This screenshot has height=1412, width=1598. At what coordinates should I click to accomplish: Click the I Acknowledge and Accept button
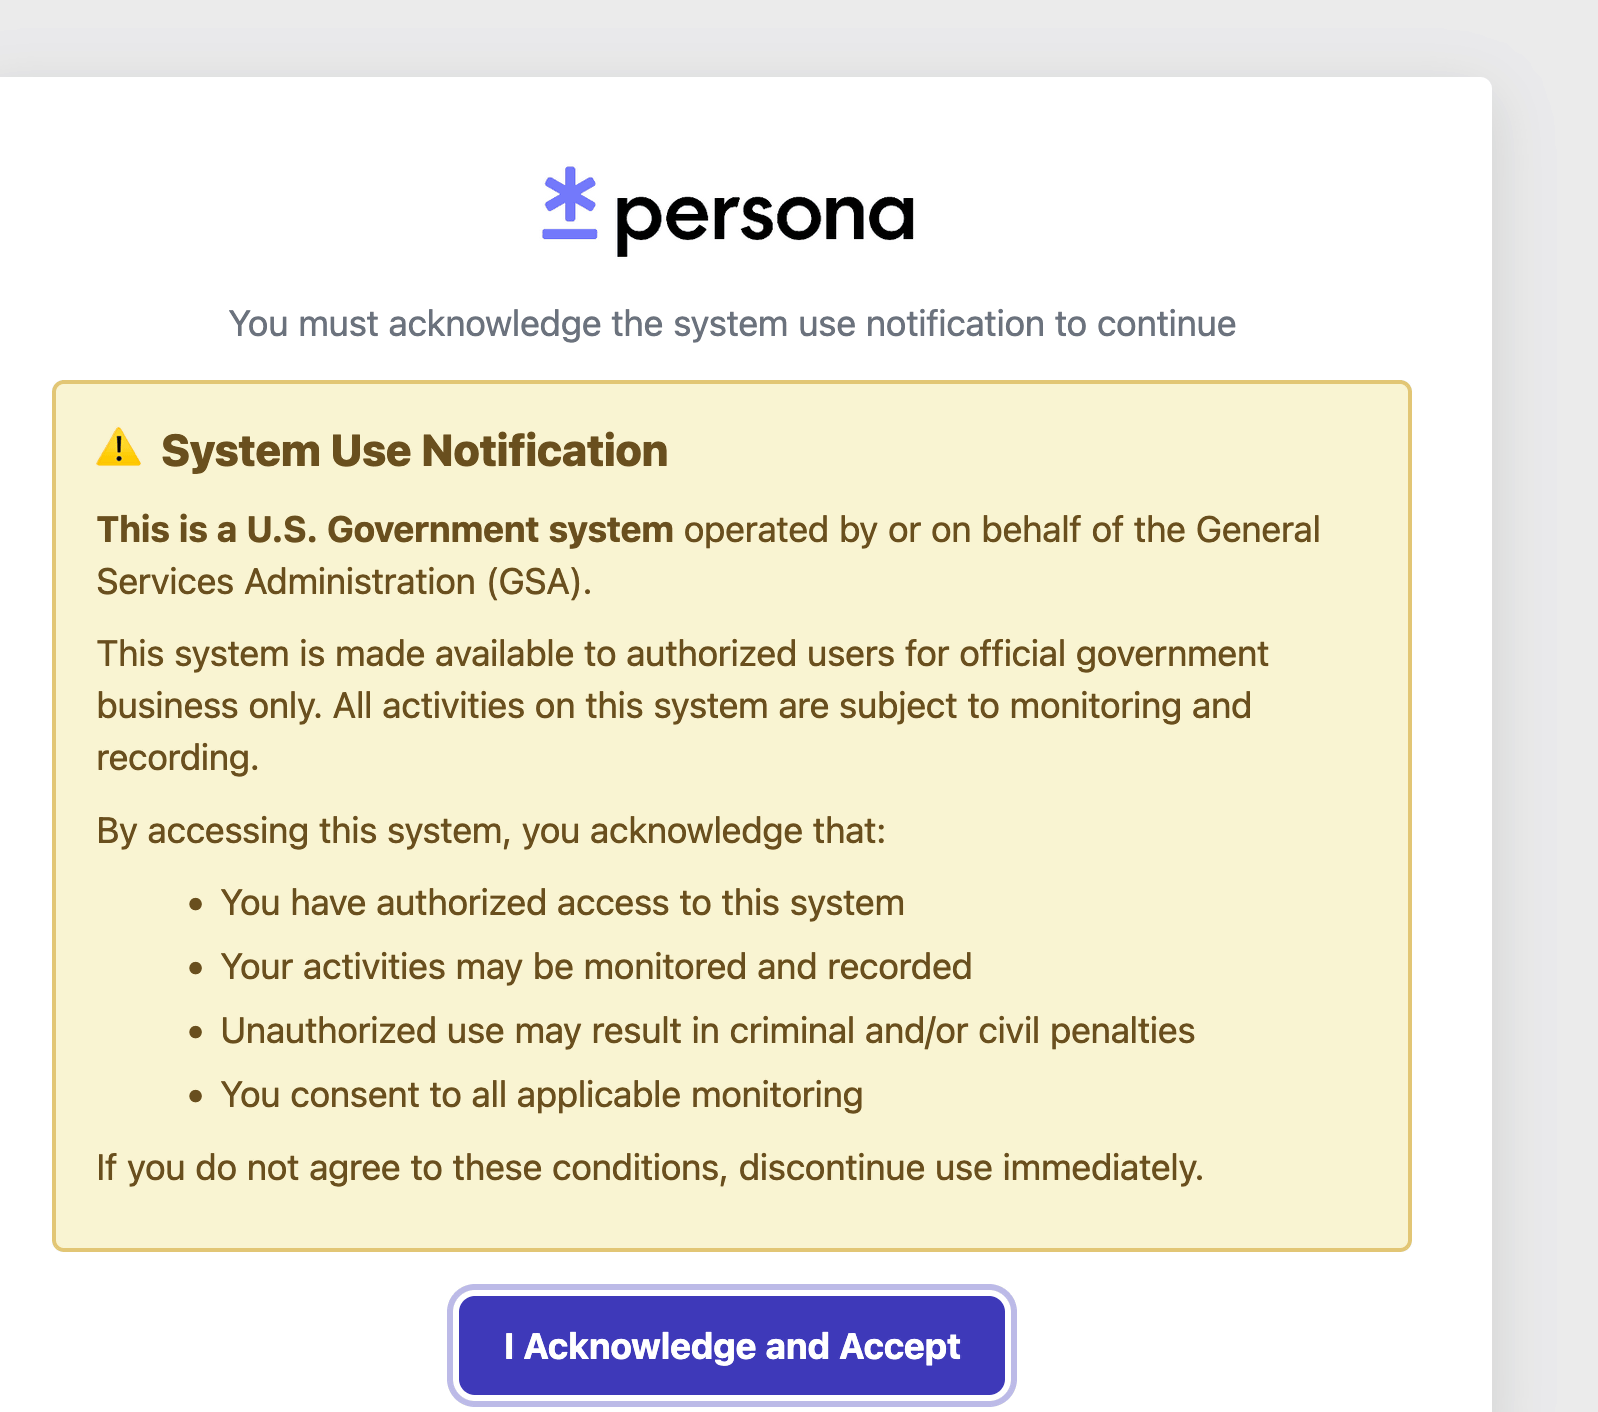[731, 1346]
